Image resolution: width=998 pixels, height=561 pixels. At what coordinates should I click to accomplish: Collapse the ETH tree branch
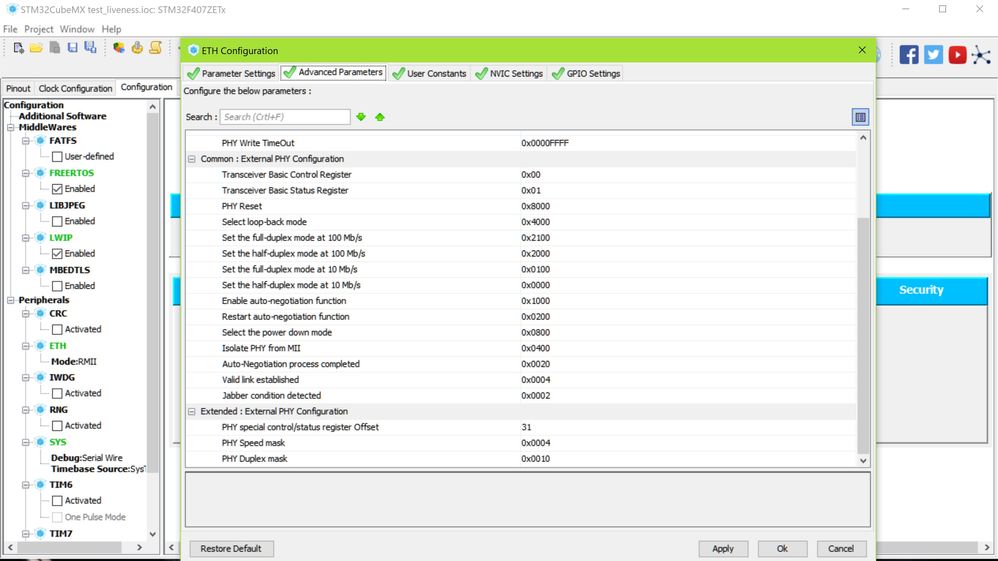[x=25, y=346]
